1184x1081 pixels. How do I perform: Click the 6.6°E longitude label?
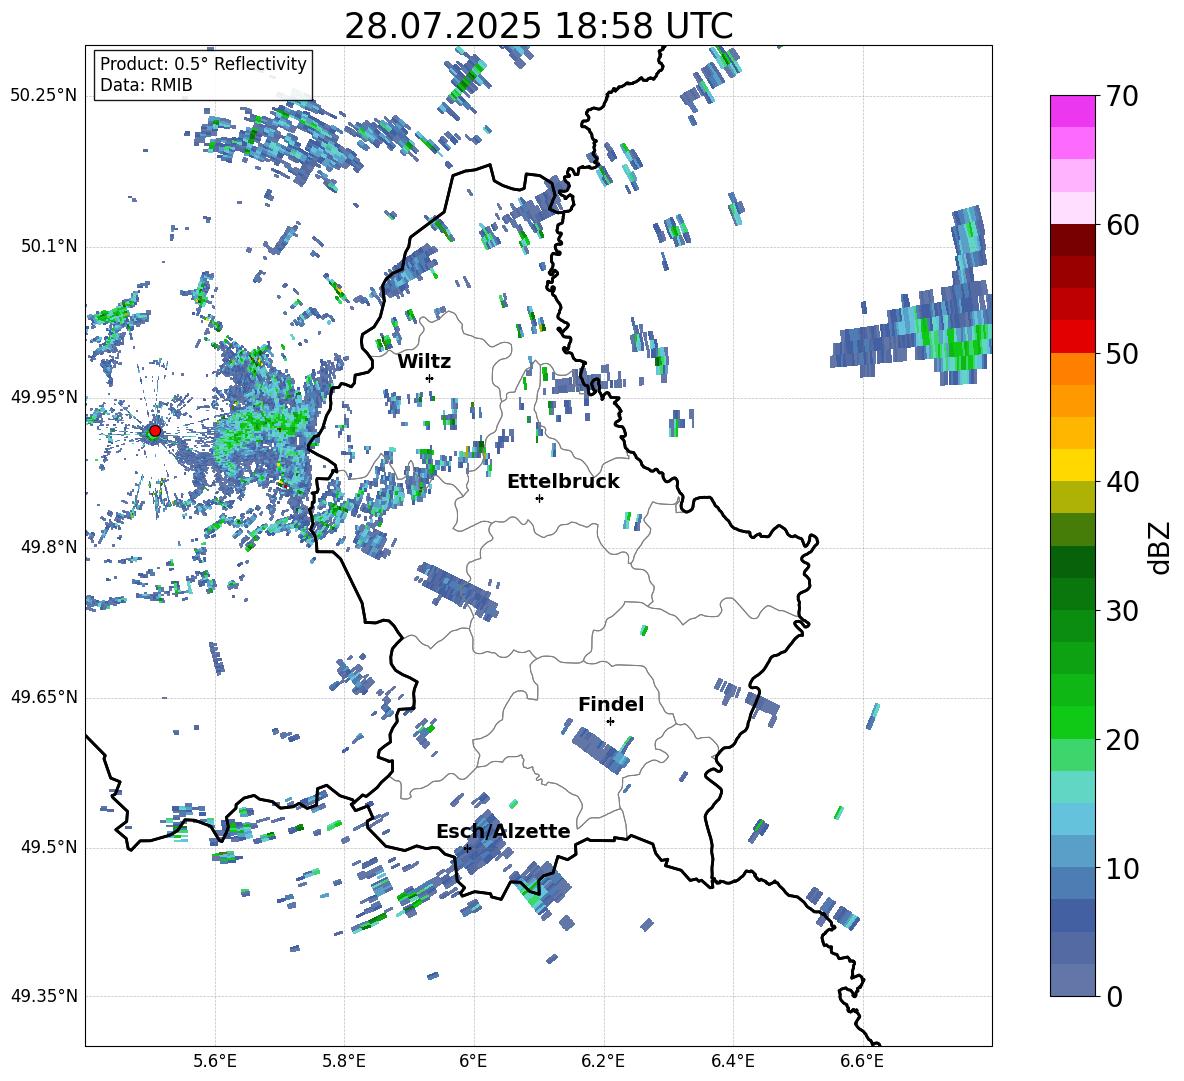[x=862, y=1061]
